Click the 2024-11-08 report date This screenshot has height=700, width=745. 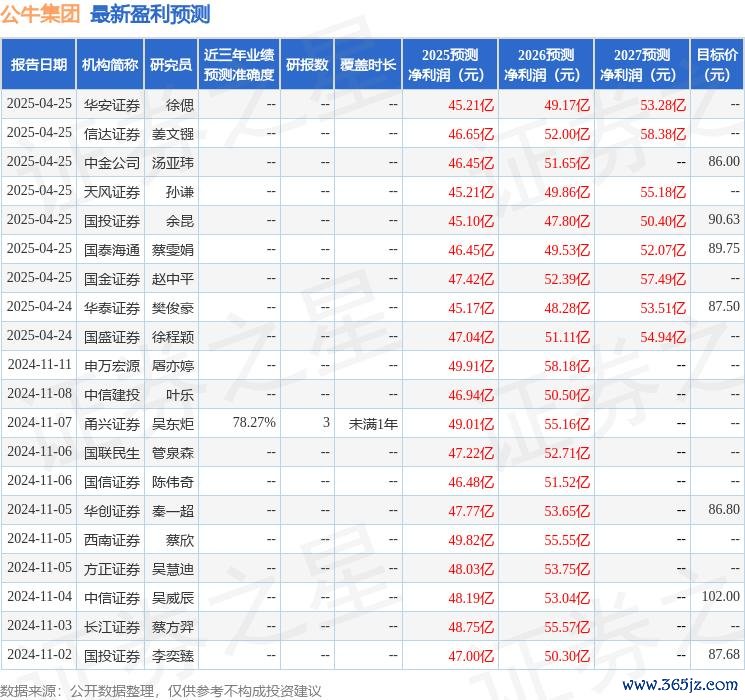(39, 393)
